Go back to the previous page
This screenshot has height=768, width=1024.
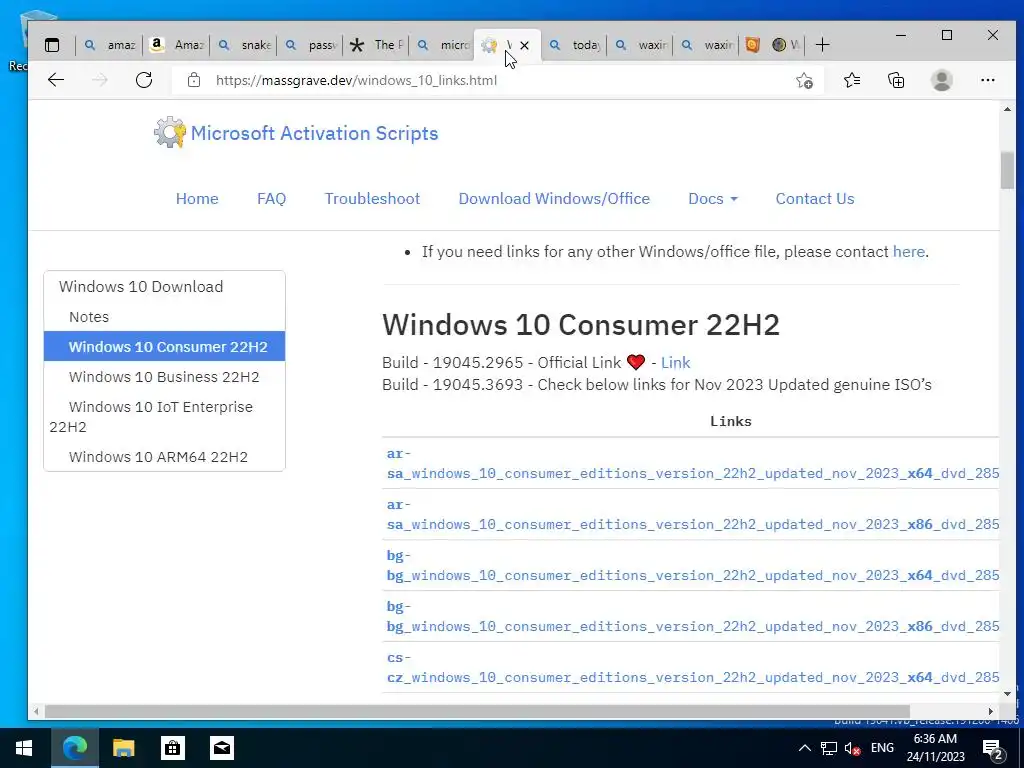[56, 80]
